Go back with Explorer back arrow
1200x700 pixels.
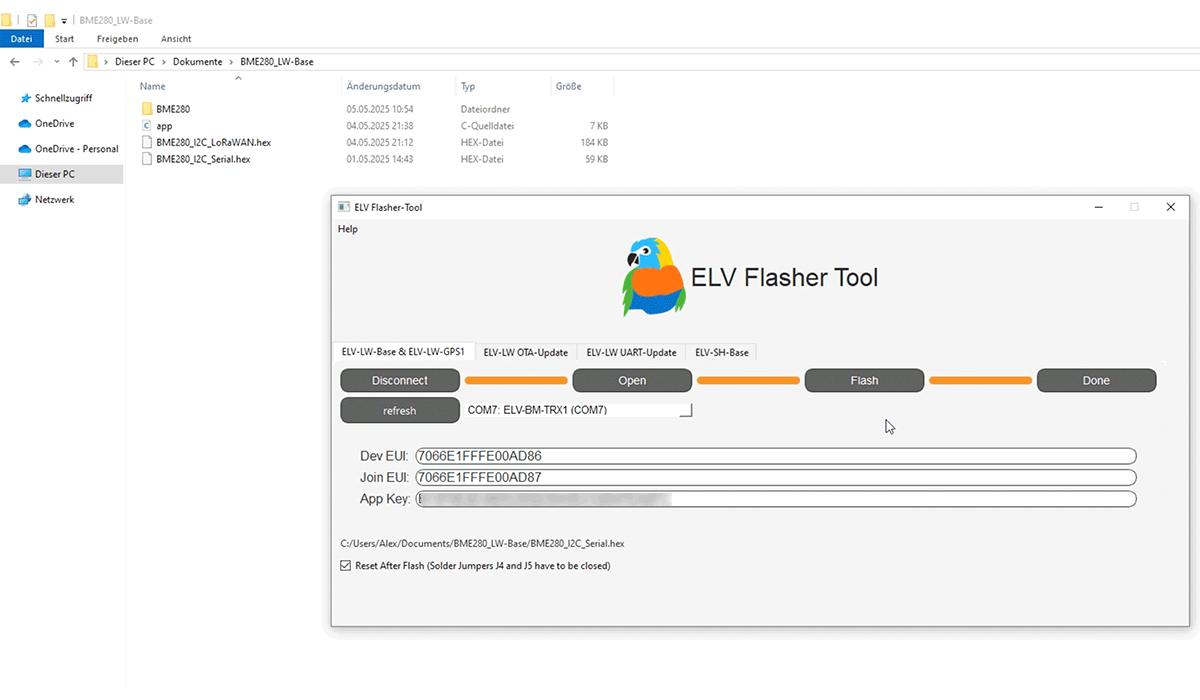[15, 62]
